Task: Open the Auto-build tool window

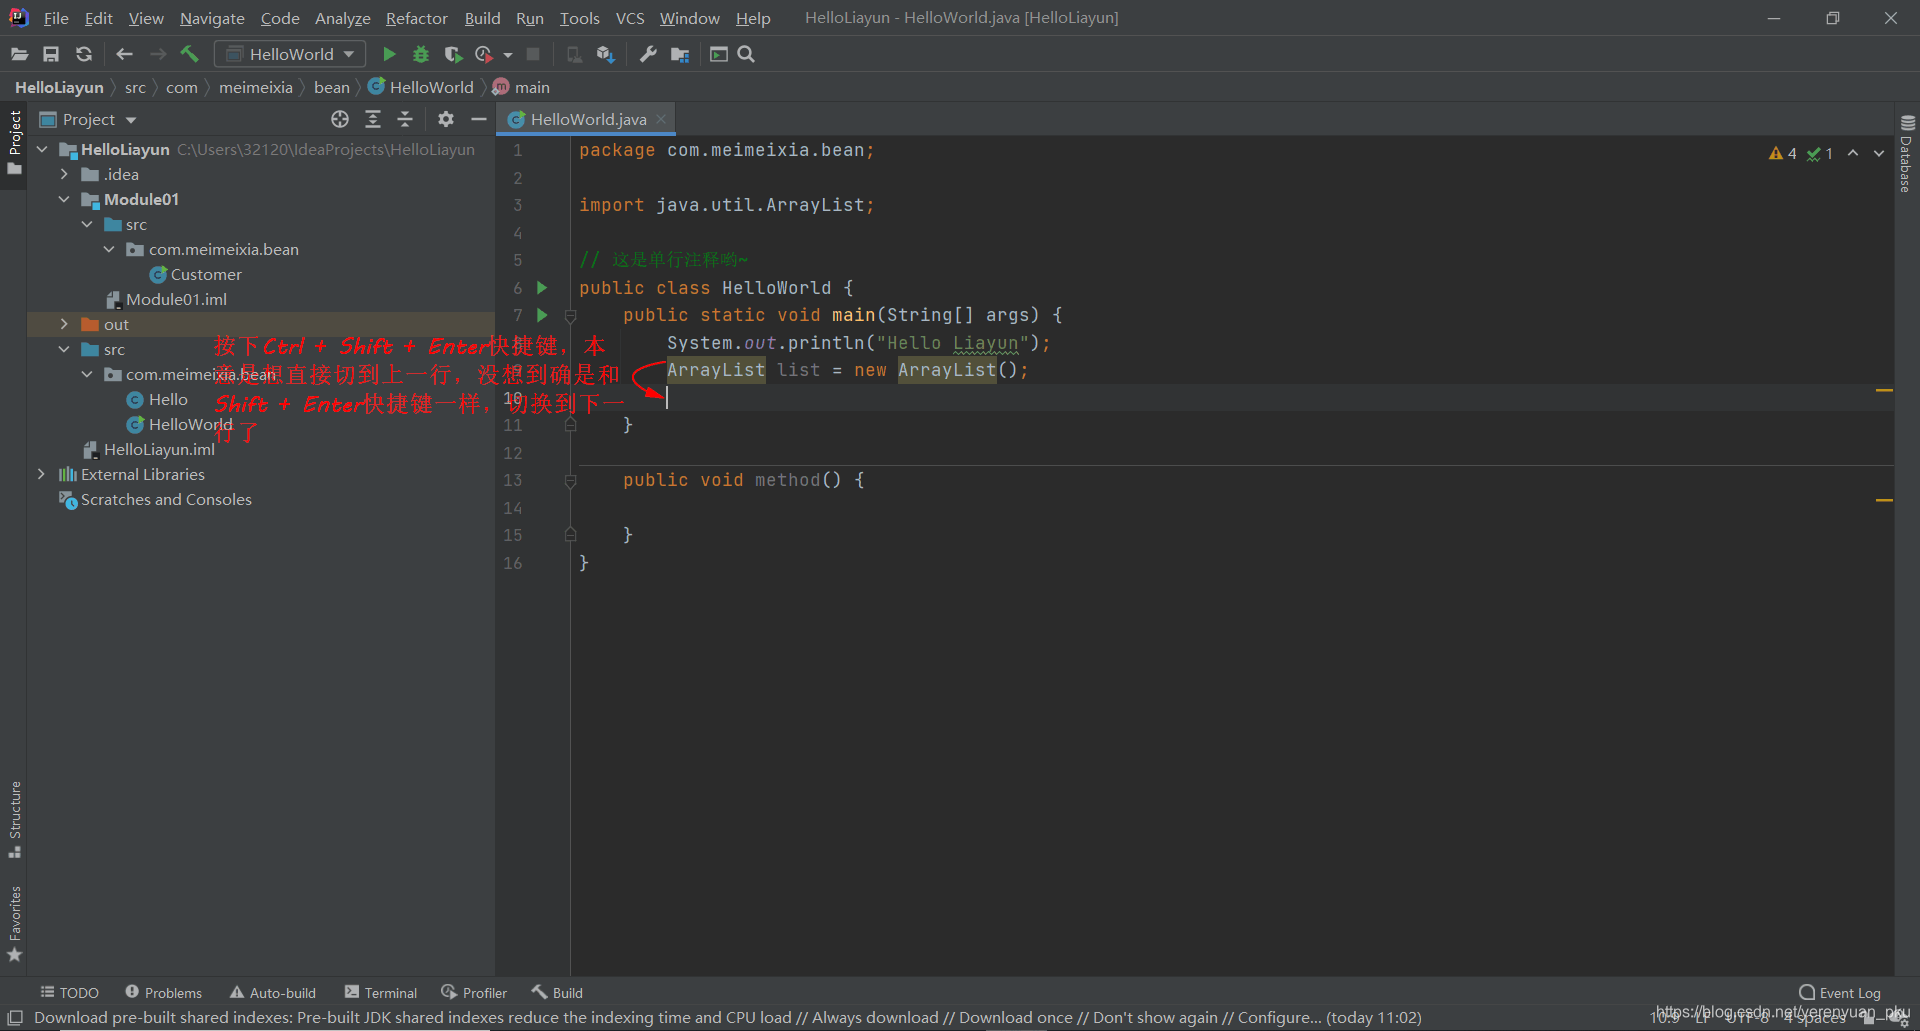Action: click(272, 992)
